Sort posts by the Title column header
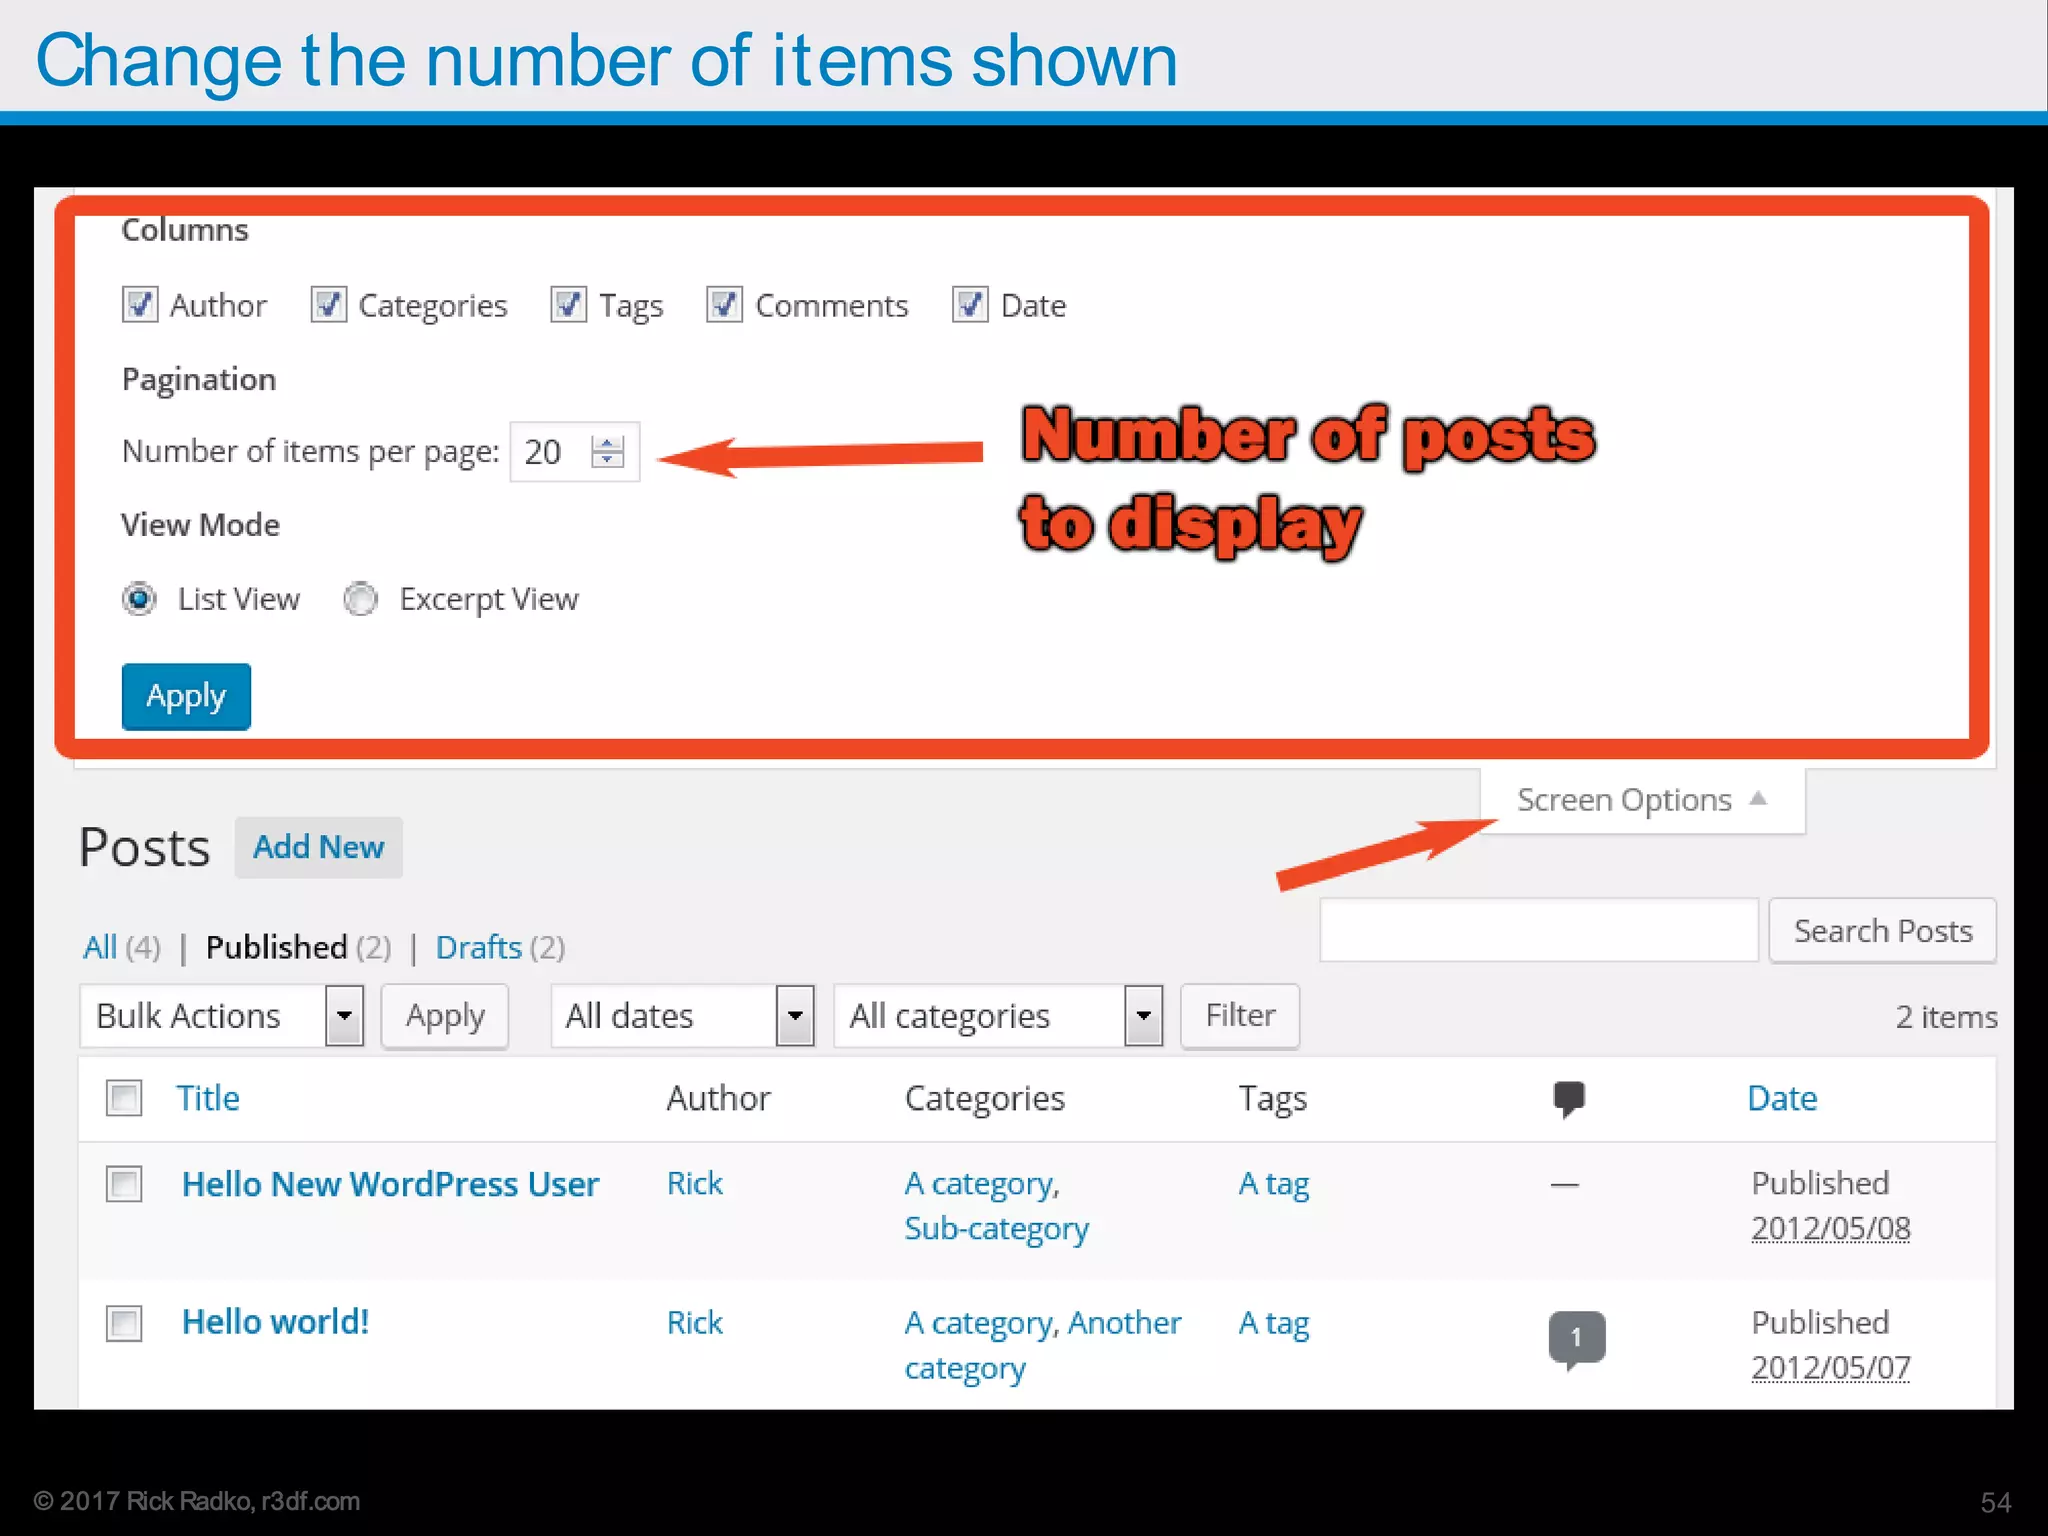The height and width of the screenshot is (1536, 2048). (x=208, y=1098)
